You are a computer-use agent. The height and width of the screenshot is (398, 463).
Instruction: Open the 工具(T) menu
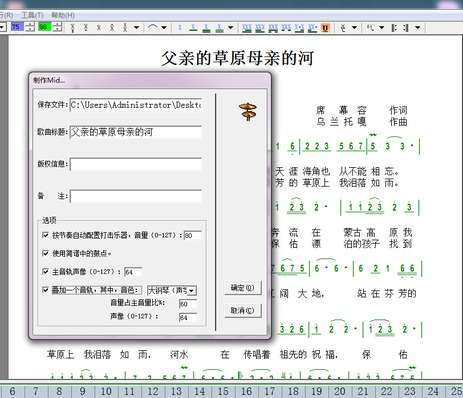pos(32,15)
